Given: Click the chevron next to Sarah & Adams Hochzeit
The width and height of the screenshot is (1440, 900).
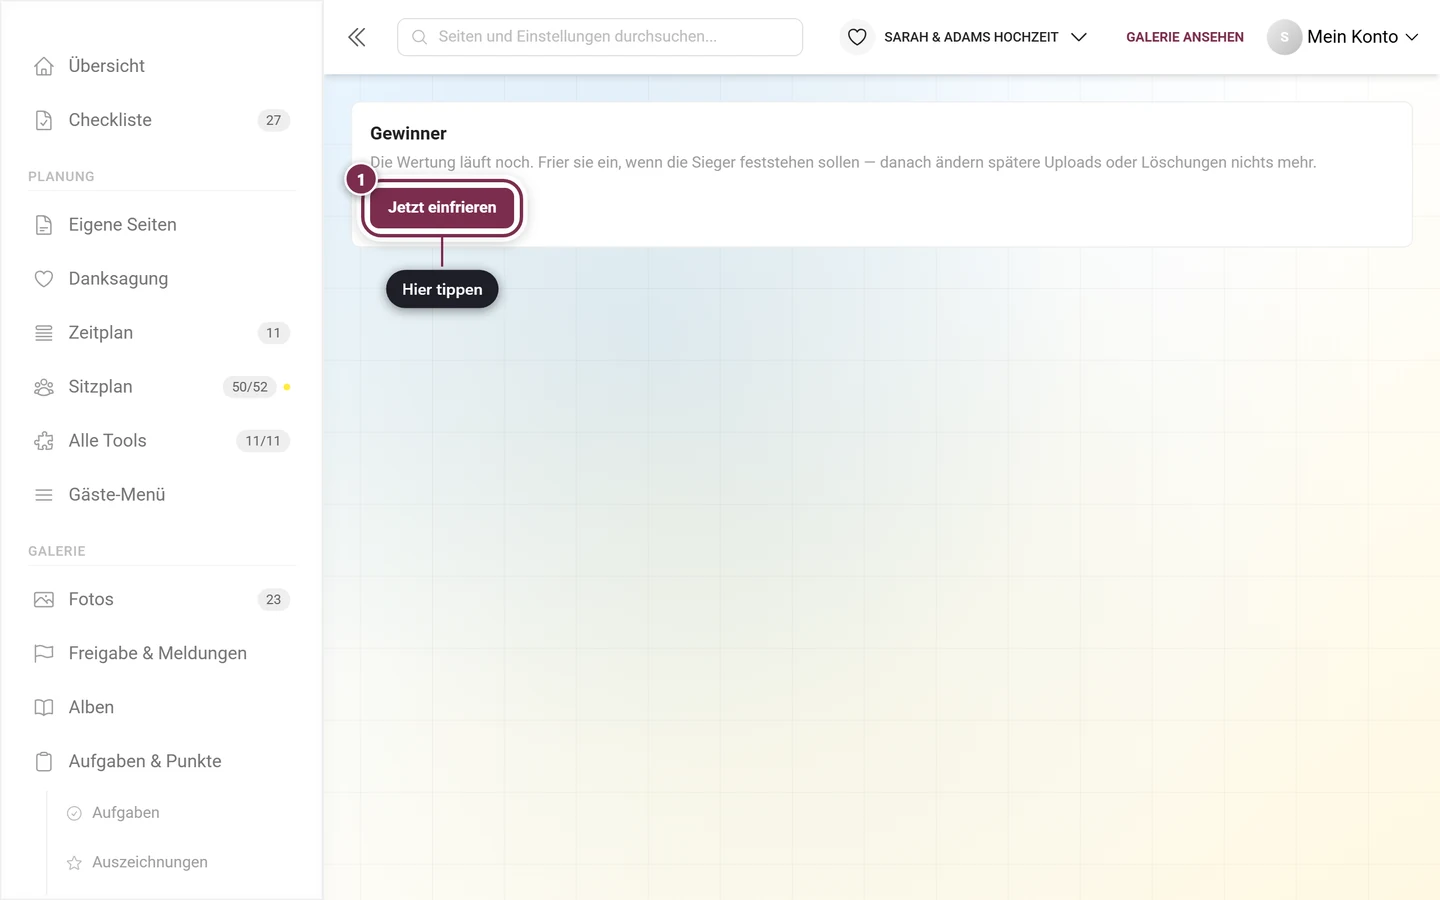Looking at the screenshot, I should [x=1079, y=37].
